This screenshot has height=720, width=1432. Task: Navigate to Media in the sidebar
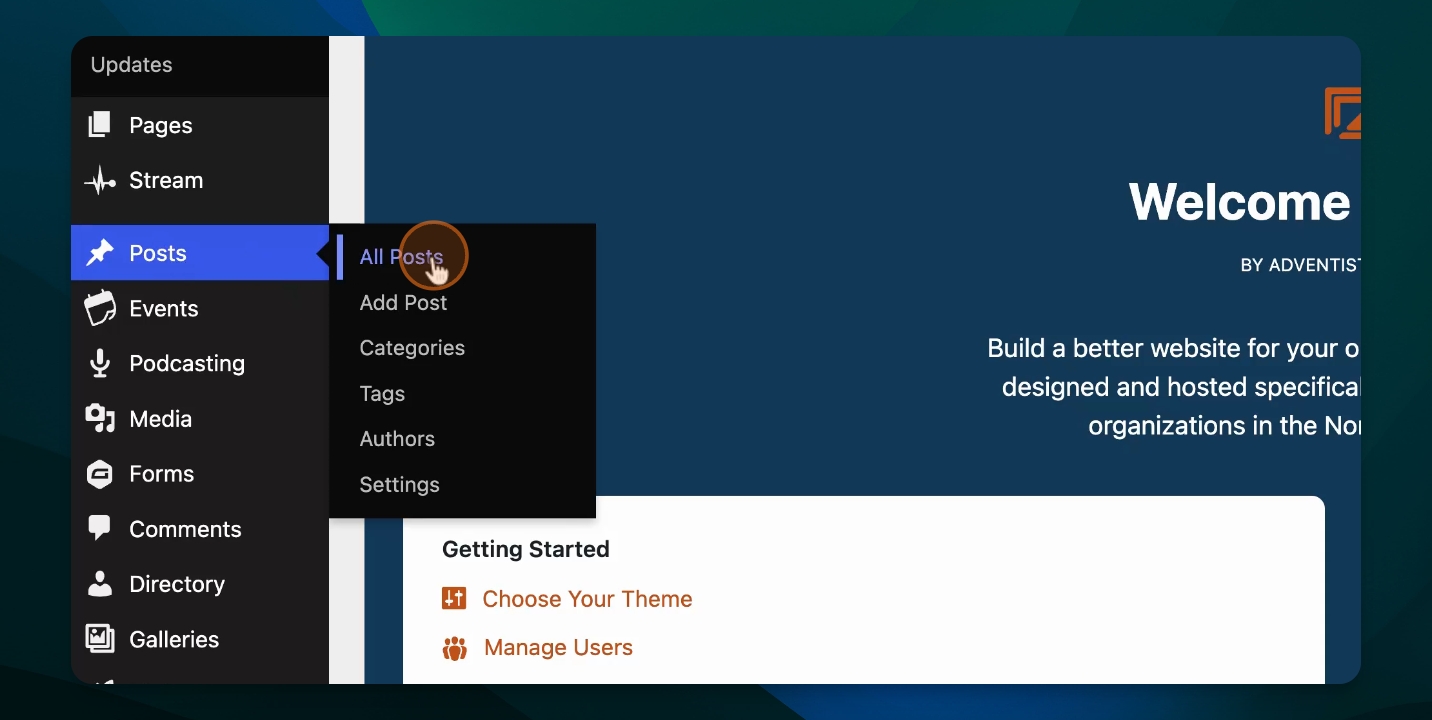[160, 419]
